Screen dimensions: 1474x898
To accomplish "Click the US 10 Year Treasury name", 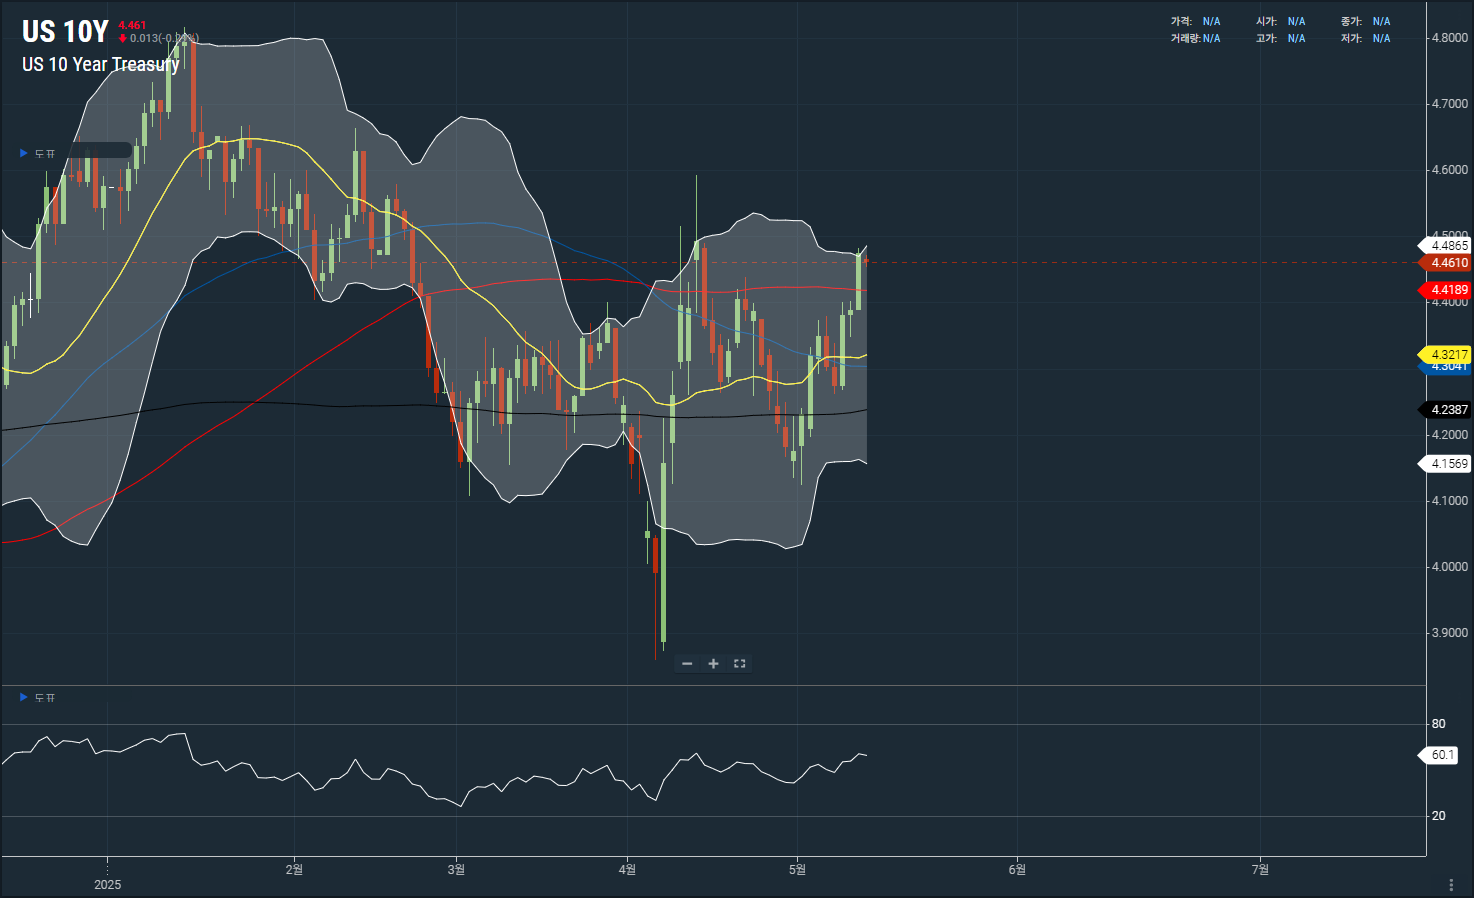I will [x=100, y=64].
